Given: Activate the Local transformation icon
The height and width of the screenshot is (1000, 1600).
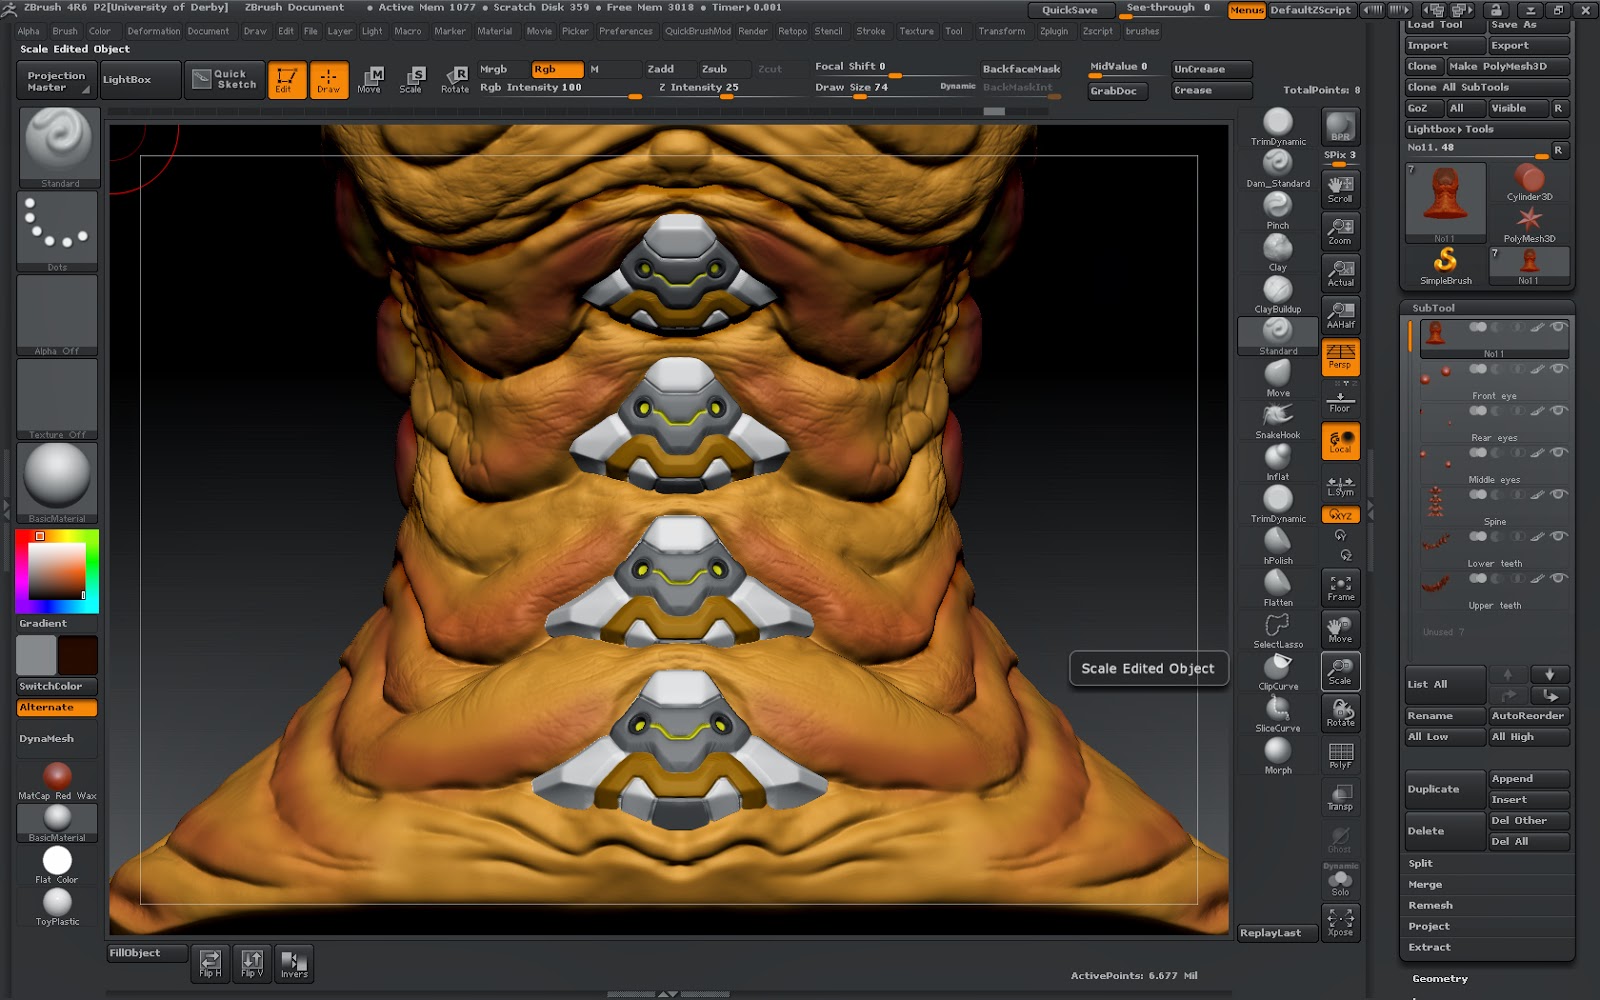Looking at the screenshot, I should (1340, 440).
